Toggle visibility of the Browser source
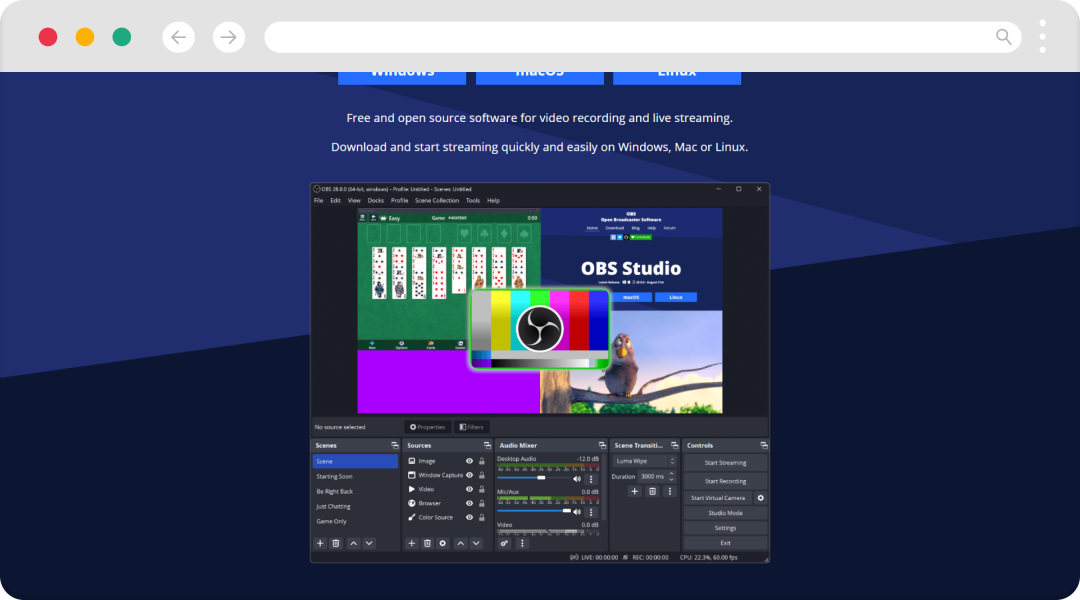1080x600 pixels. (x=469, y=504)
